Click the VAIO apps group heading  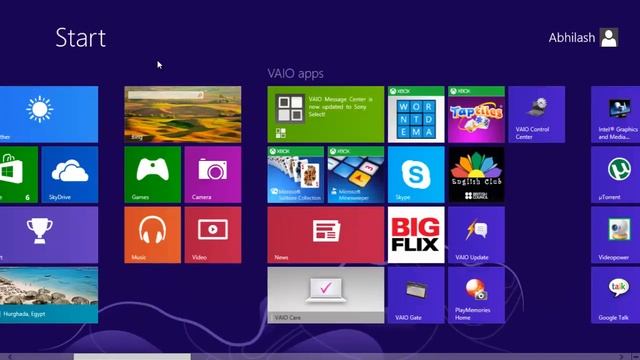(x=296, y=74)
